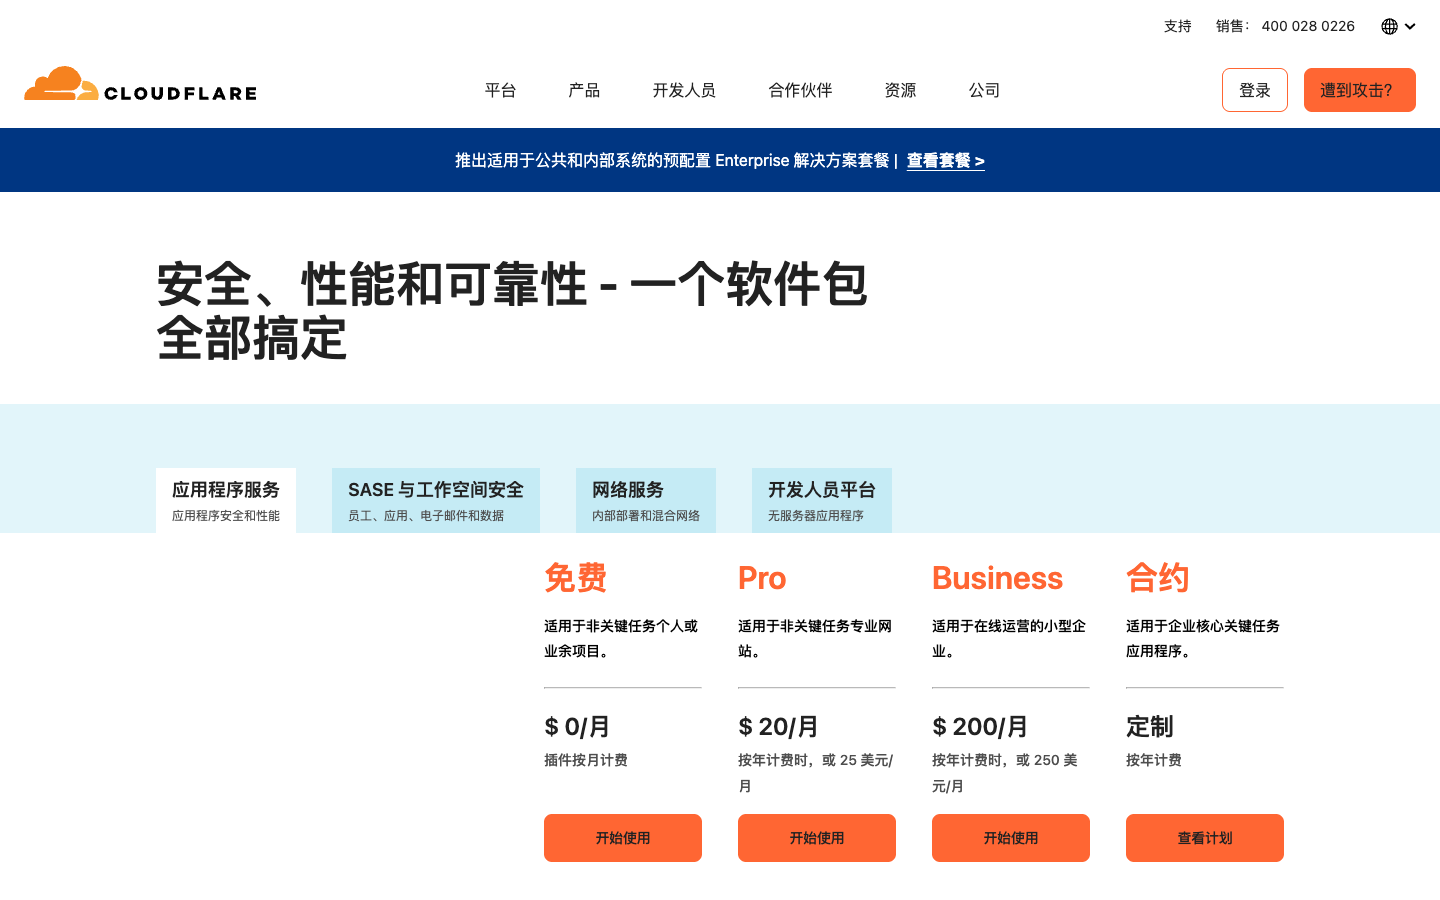
Task: Open the 开发人员 menu
Action: (684, 90)
